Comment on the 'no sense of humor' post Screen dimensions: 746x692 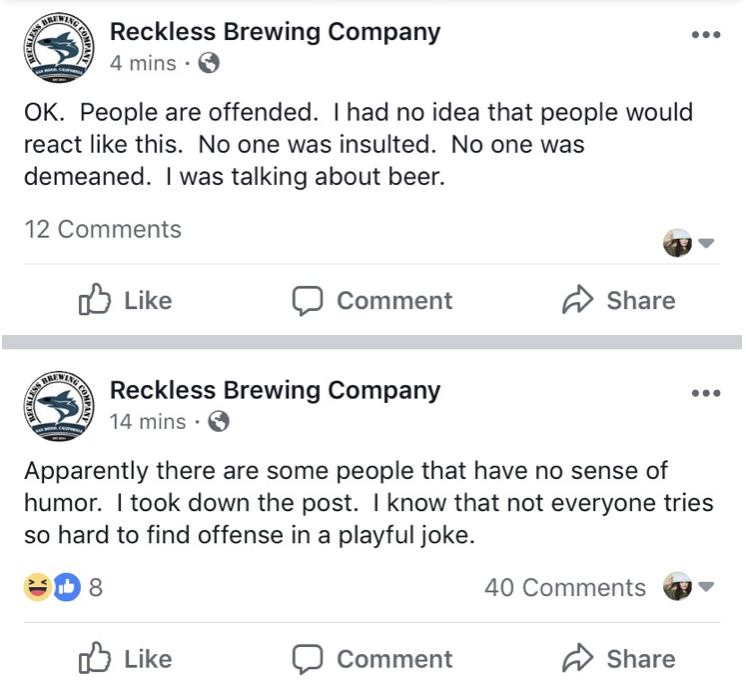(372, 659)
